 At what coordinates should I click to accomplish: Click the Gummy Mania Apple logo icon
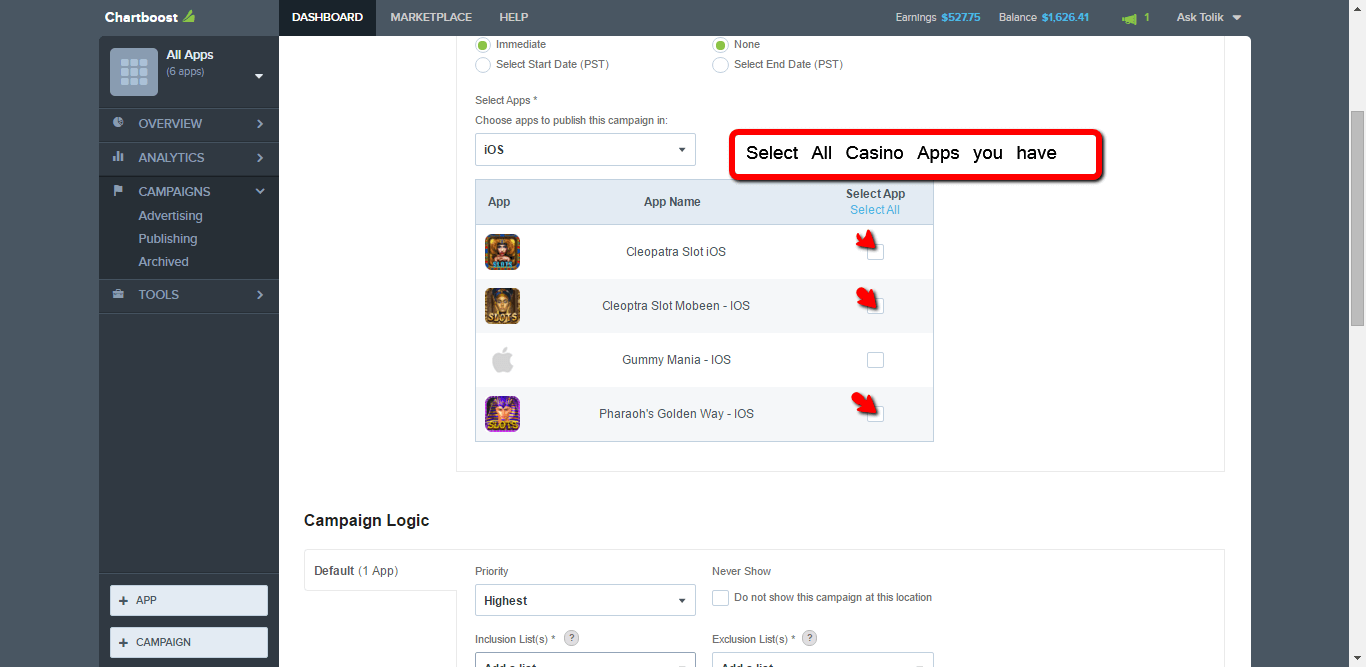tap(502, 360)
